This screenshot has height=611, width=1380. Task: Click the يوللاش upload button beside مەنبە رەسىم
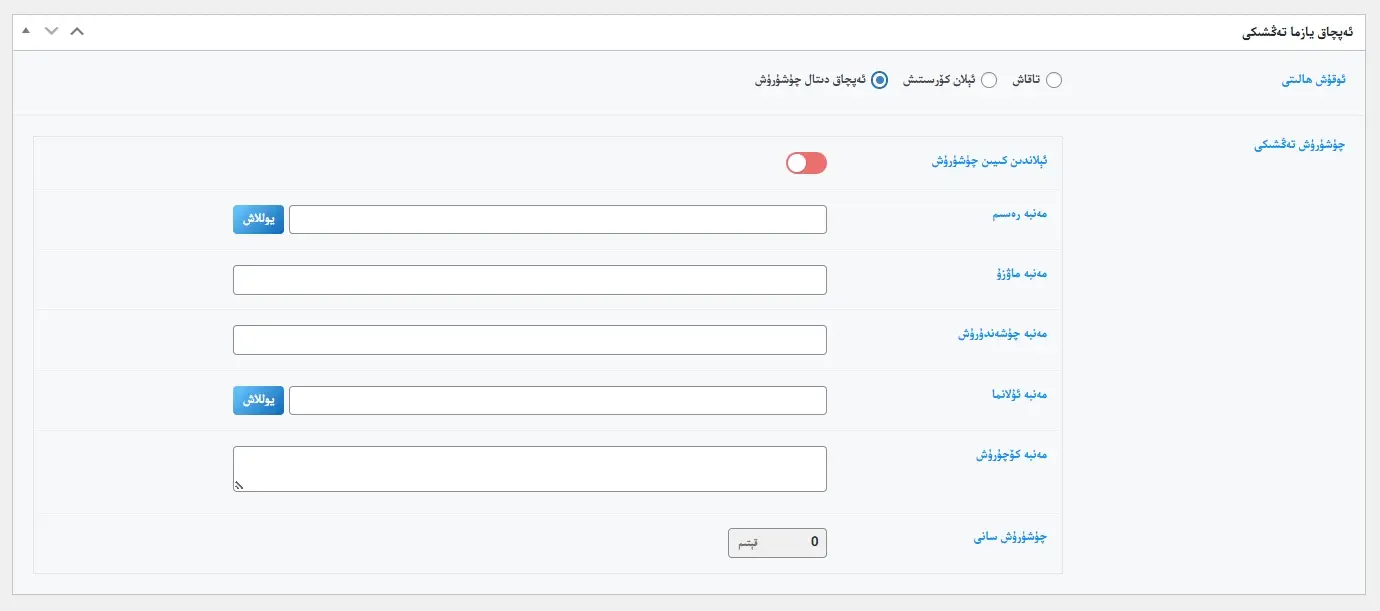[x=258, y=219]
